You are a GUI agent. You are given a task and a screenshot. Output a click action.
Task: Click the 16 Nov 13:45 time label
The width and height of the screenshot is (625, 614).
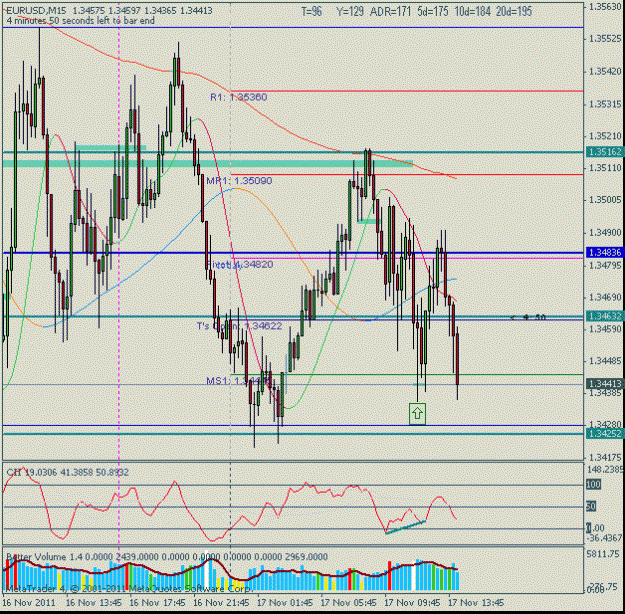tap(94, 602)
